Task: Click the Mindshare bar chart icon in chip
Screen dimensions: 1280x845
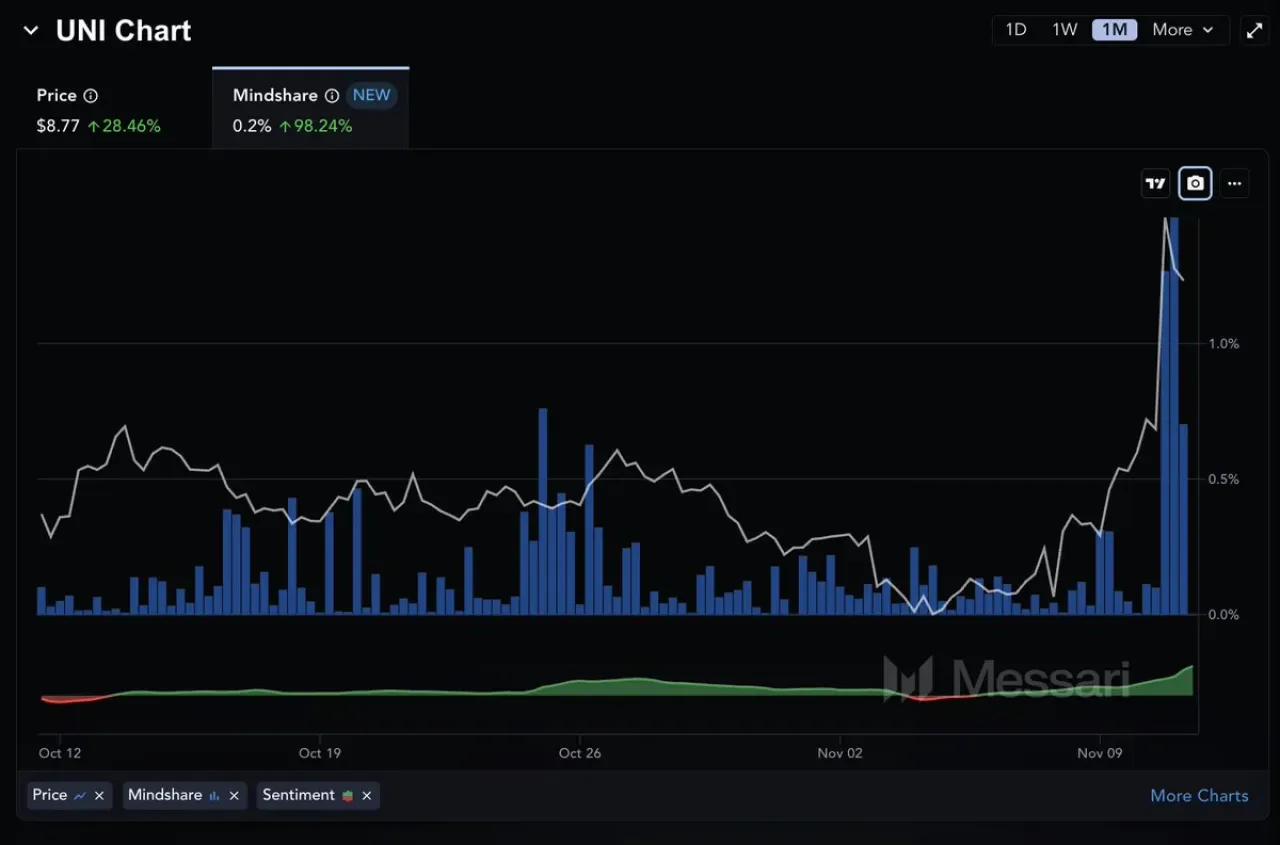Action: pos(214,796)
